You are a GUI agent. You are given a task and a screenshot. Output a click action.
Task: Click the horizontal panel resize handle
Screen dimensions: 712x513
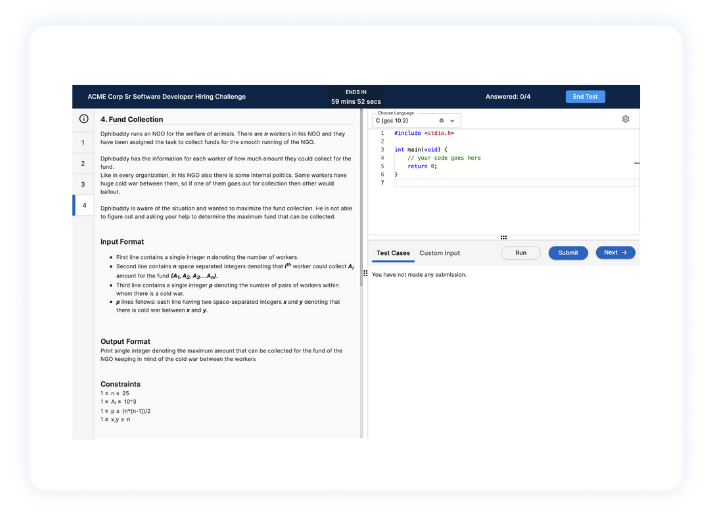click(504, 237)
